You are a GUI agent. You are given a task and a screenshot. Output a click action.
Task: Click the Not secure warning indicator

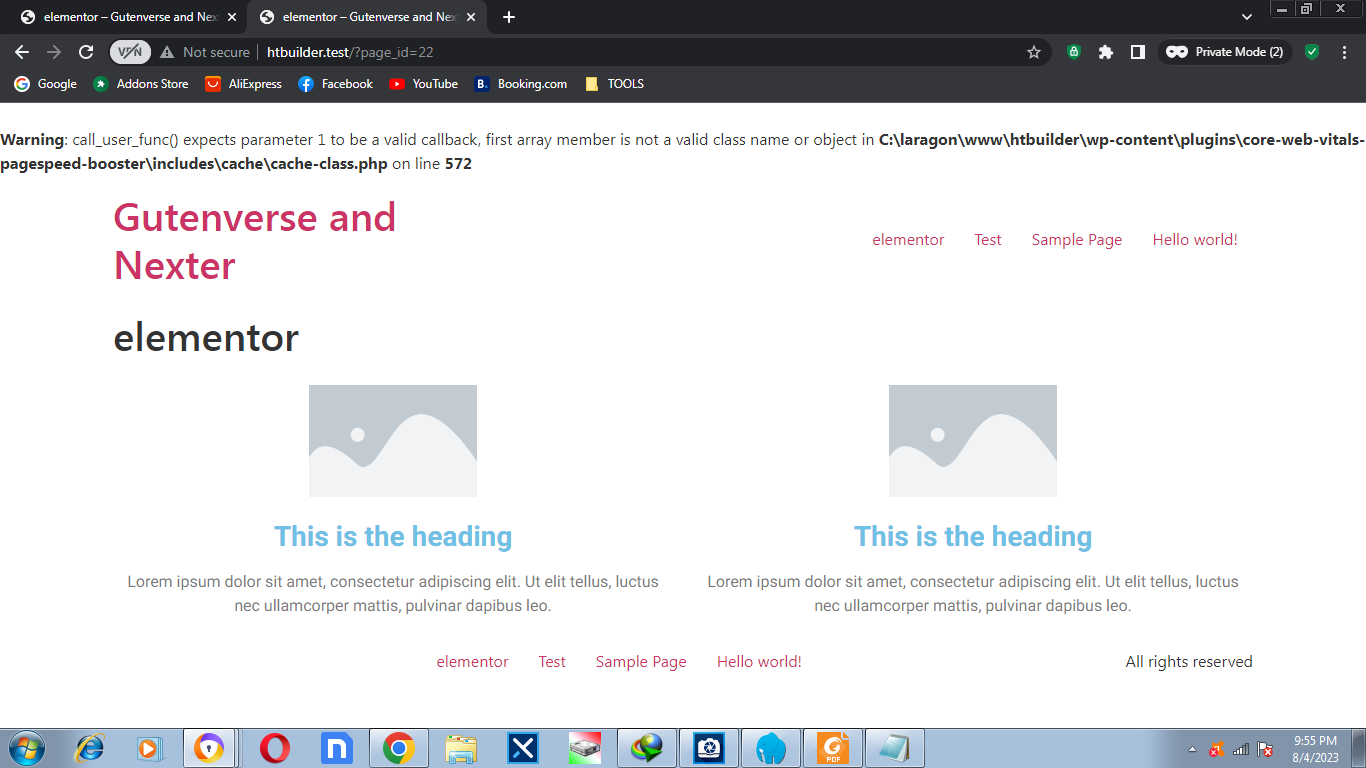coord(205,52)
